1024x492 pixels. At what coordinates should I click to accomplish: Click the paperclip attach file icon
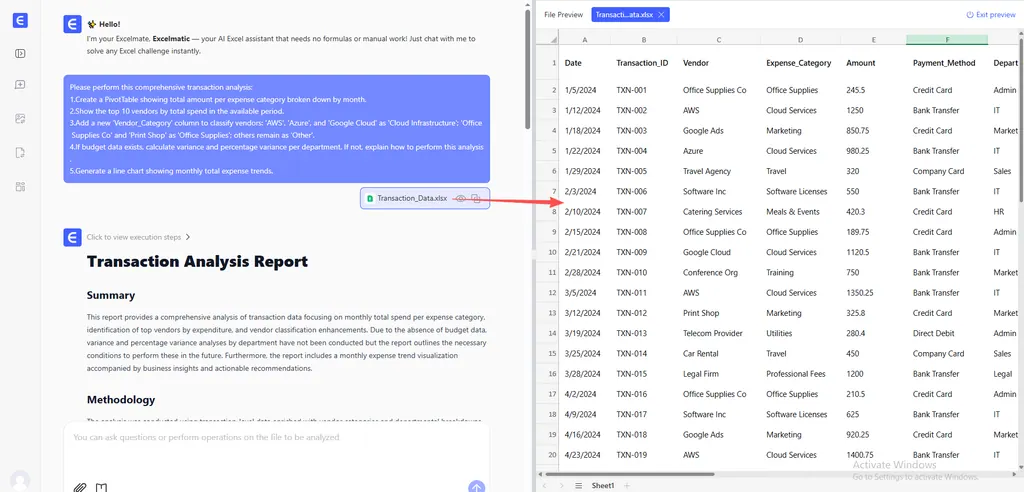tap(80, 487)
